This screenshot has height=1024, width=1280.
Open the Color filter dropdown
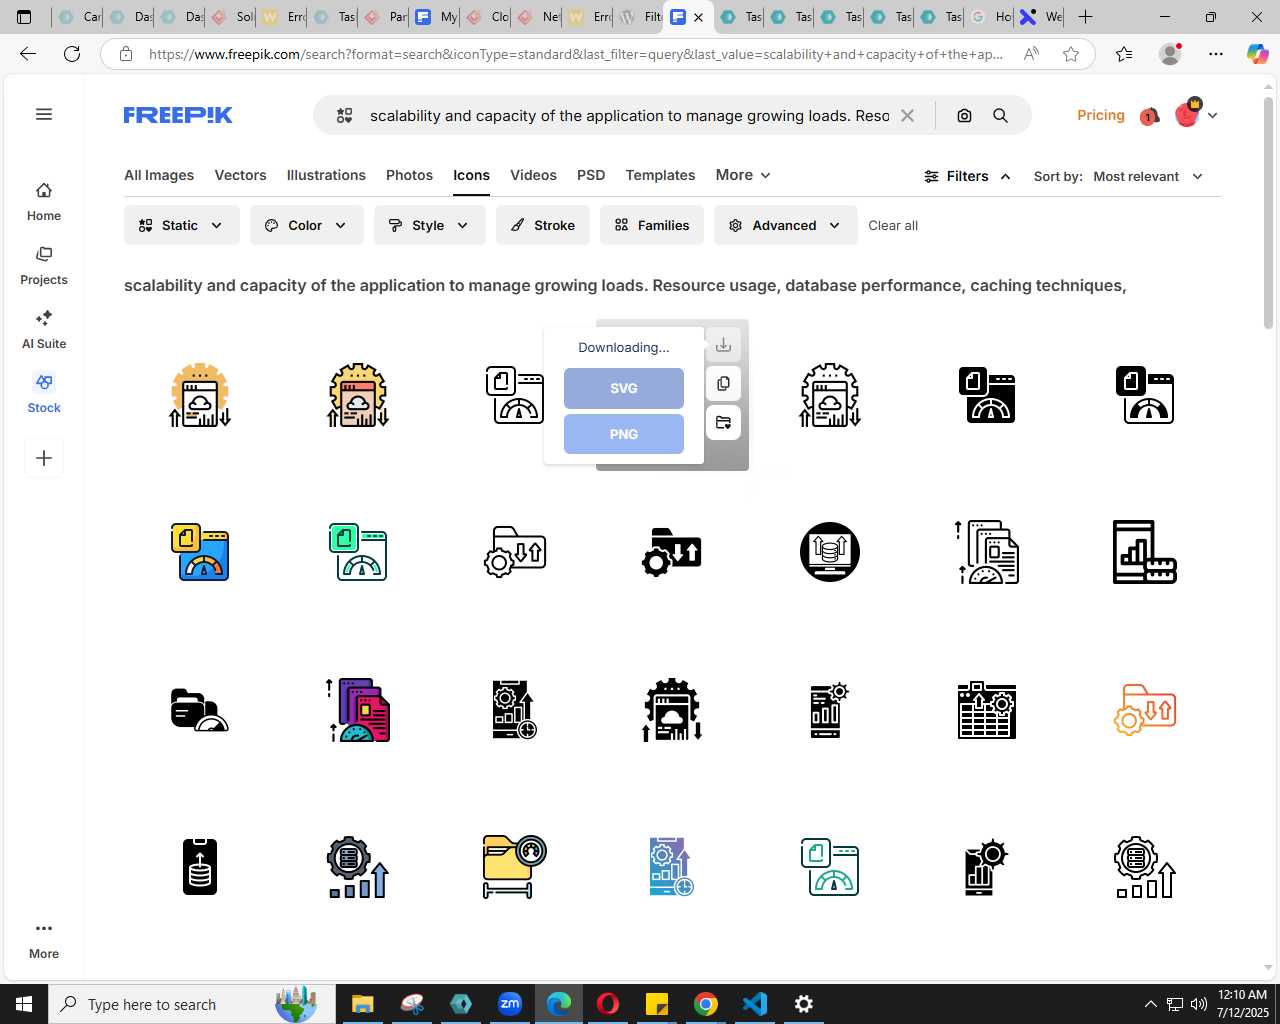[306, 225]
